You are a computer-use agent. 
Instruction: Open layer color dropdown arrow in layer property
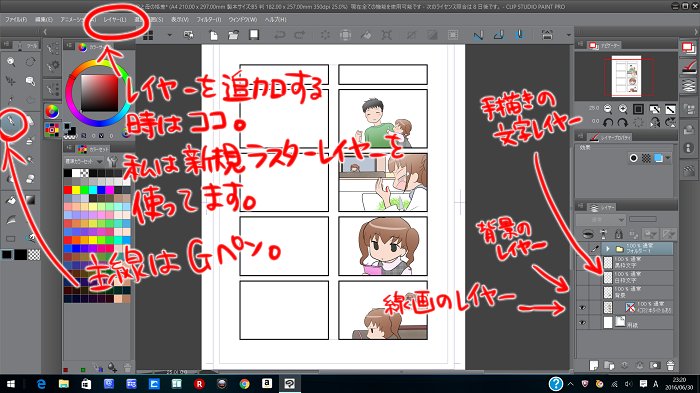pos(668,158)
